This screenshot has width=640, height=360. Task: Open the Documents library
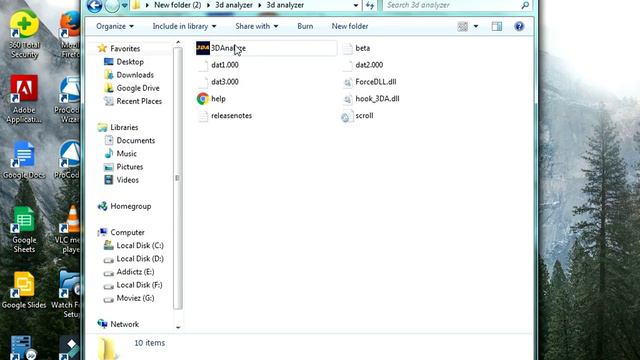click(136, 140)
